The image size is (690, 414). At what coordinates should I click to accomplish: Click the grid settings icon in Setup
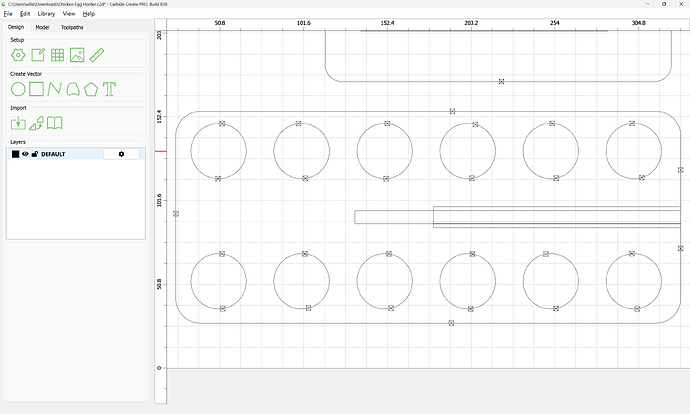pos(58,56)
